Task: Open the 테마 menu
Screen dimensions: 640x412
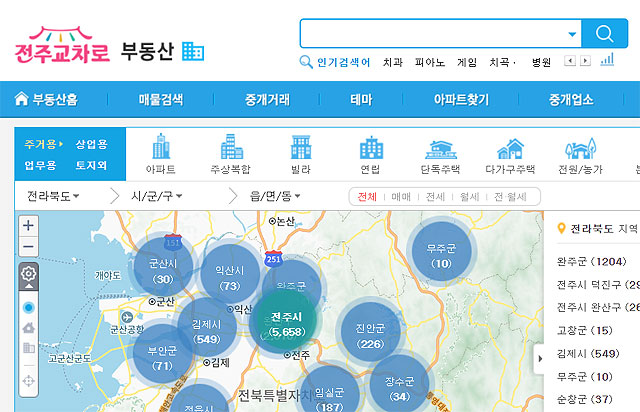Action: [x=361, y=100]
